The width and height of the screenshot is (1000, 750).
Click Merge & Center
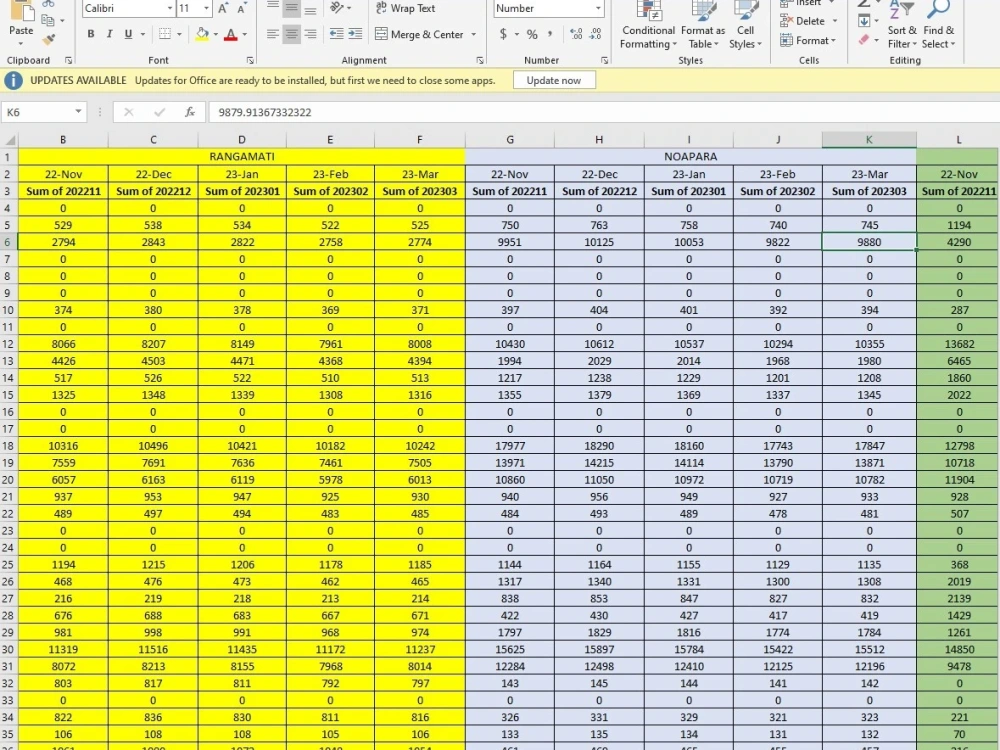coord(419,34)
